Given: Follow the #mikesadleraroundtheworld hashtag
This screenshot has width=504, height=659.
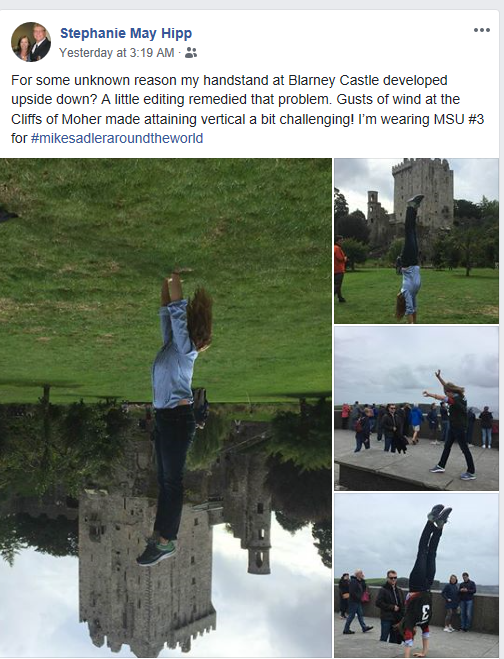Looking at the screenshot, I should click(117, 138).
